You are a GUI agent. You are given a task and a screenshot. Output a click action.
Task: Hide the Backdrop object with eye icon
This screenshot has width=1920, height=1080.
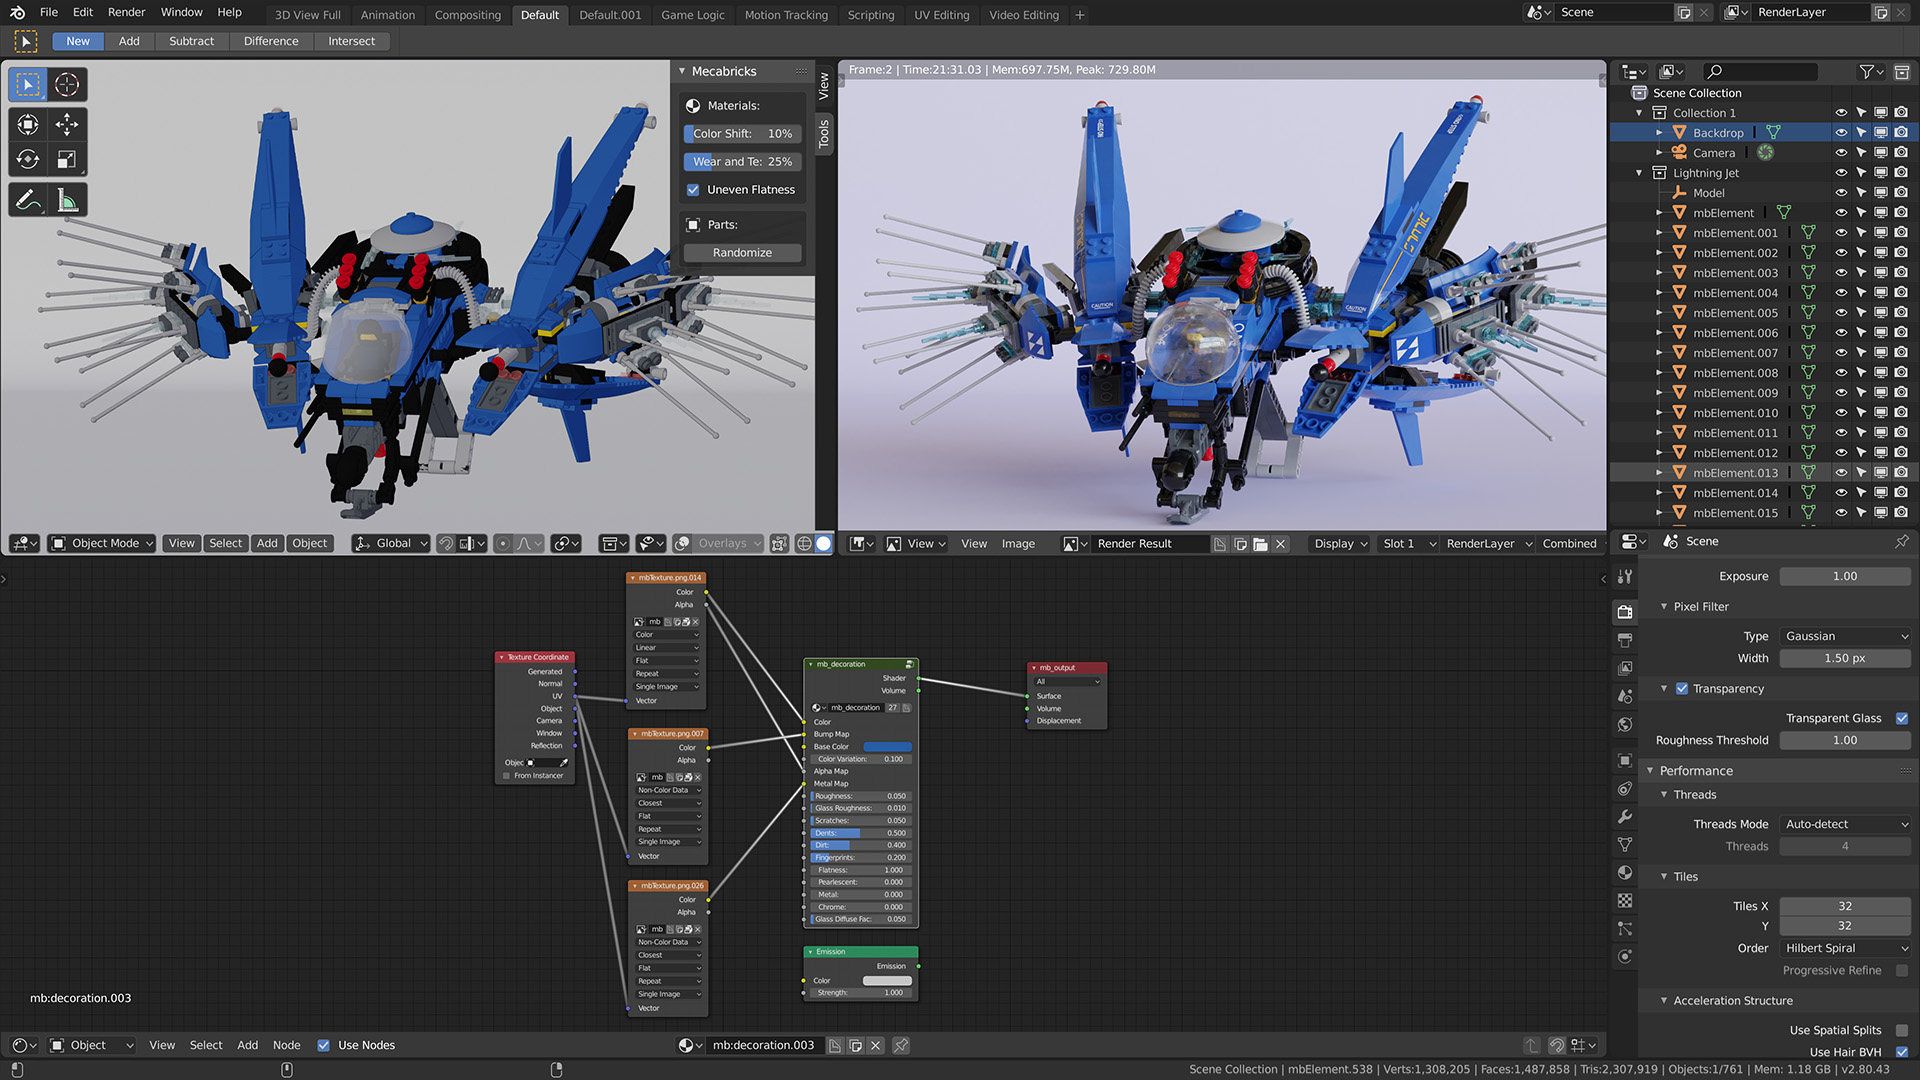(1840, 132)
